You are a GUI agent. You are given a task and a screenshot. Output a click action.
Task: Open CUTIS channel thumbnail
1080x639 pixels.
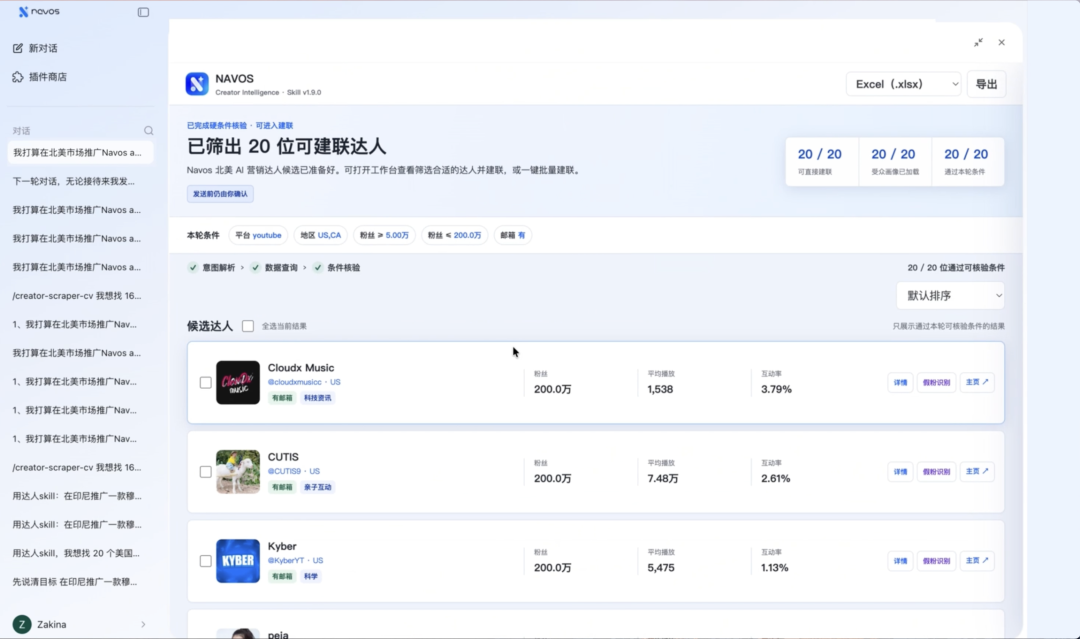[238, 472]
